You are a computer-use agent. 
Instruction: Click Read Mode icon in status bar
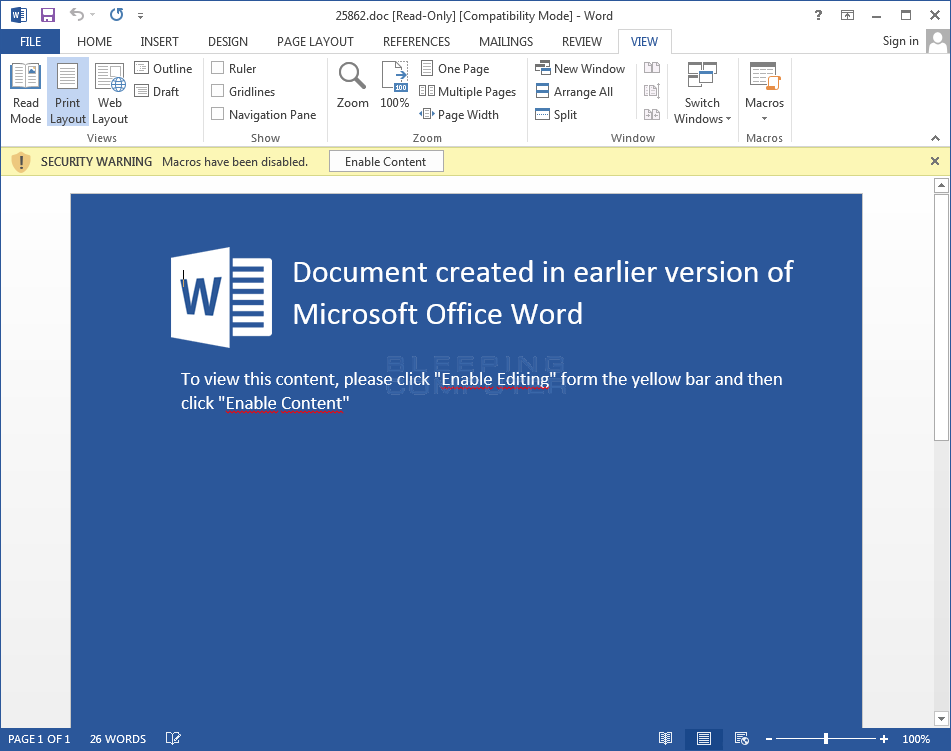[665, 738]
